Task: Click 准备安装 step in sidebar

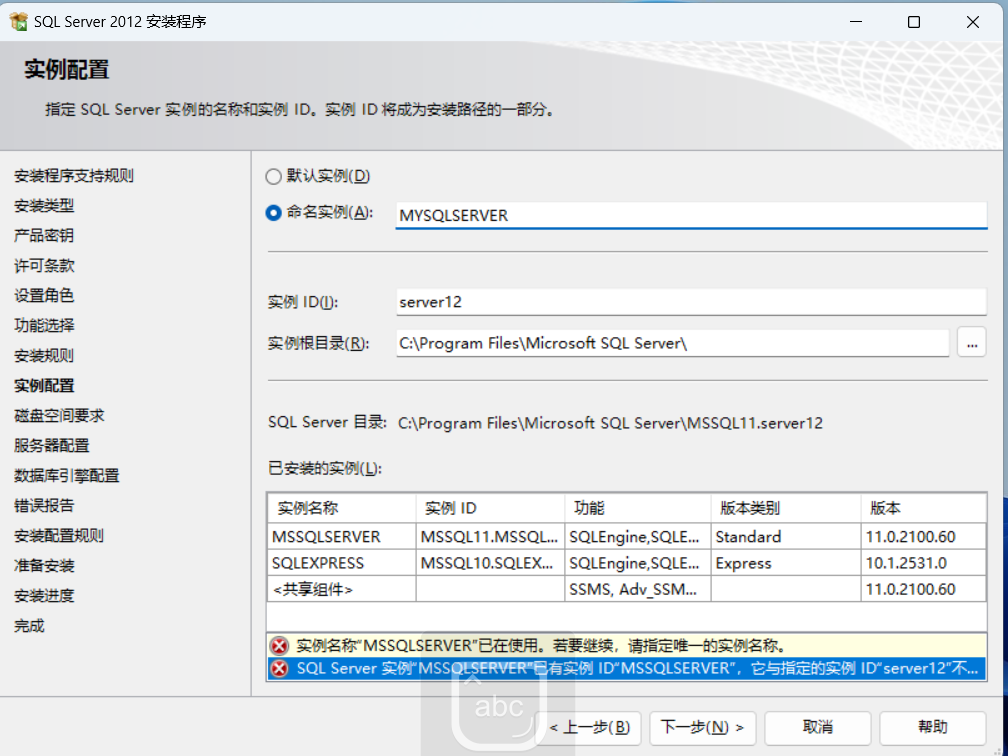Action: tap(44, 566)
